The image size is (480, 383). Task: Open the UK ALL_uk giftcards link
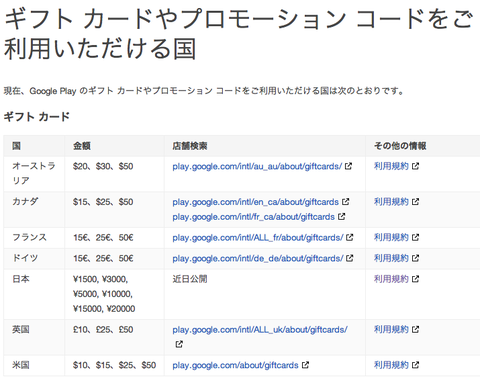[x=260, y=329]
